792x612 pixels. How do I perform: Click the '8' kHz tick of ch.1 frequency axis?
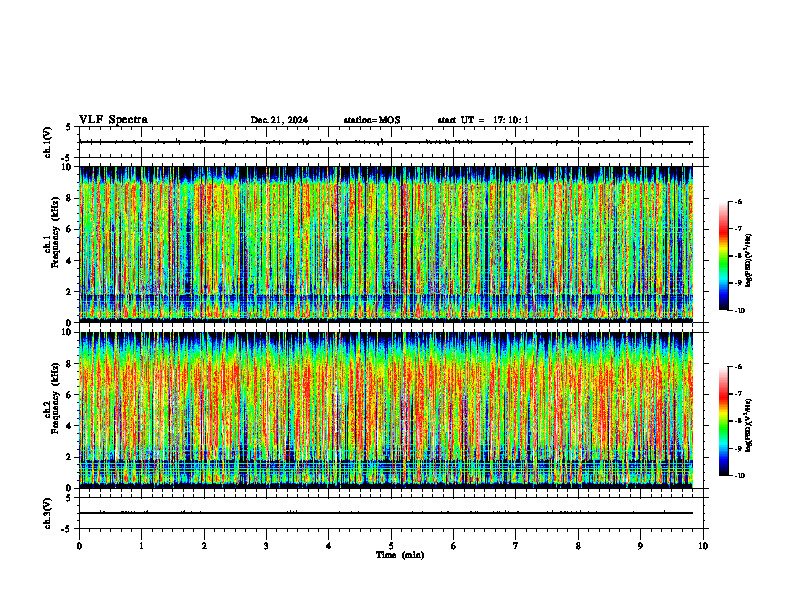(70, 198)
